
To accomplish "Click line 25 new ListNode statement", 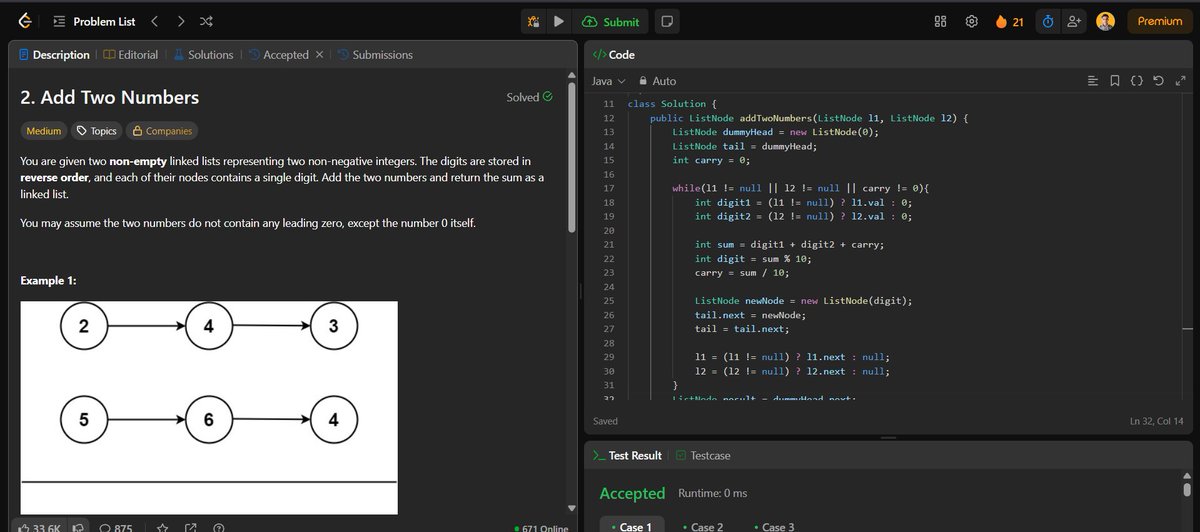I will [804, 301].
